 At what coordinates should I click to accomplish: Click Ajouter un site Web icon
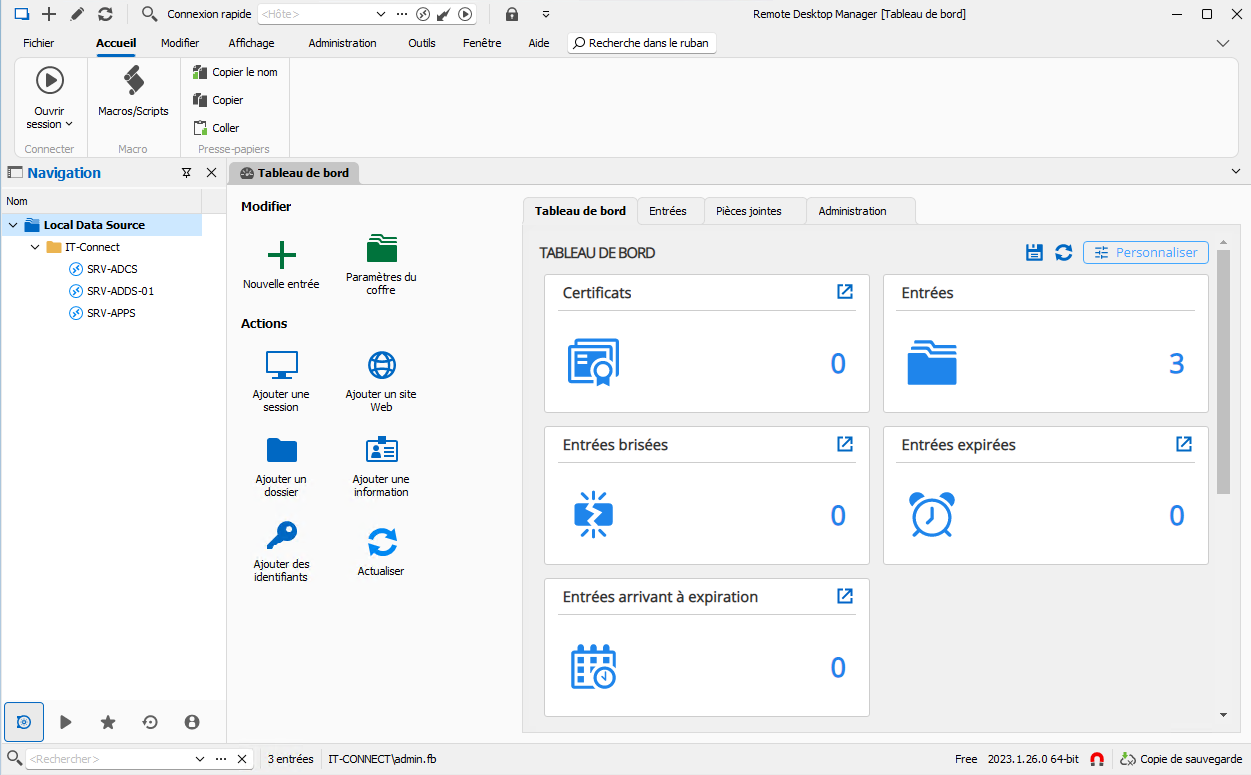(x=381, y=365)
